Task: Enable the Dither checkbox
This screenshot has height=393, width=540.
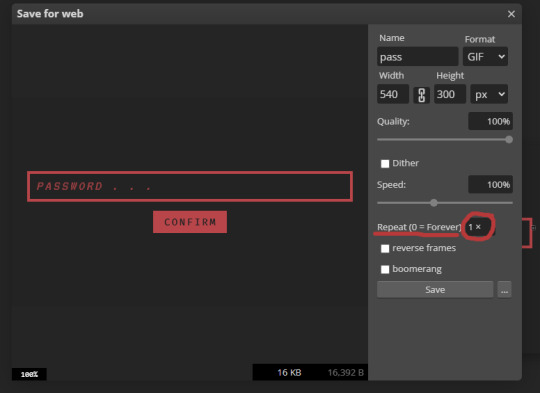Action: point(385,163)
